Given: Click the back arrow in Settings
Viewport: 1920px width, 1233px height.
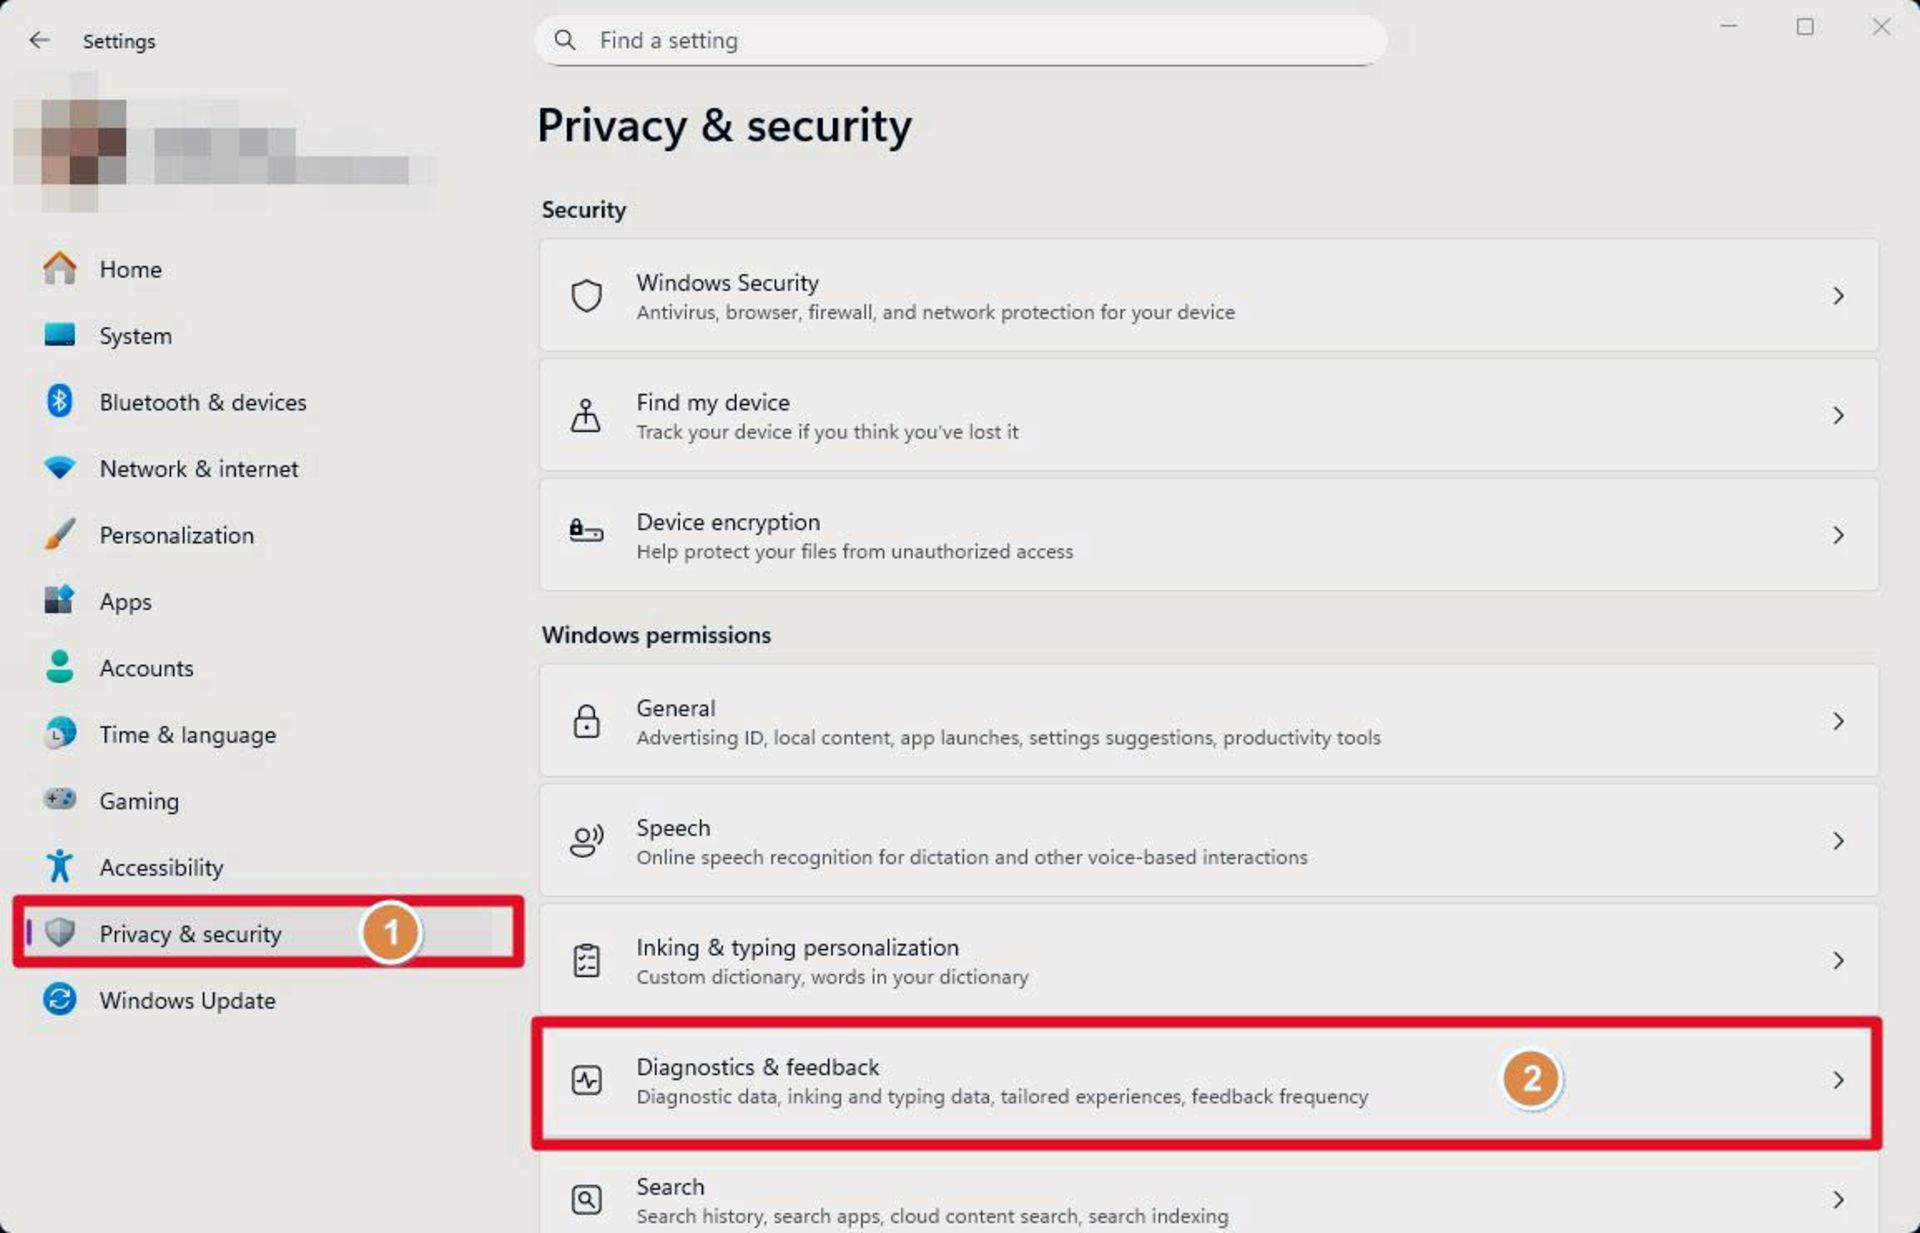Looking at the screenshot, I should [x=39, y=40].
